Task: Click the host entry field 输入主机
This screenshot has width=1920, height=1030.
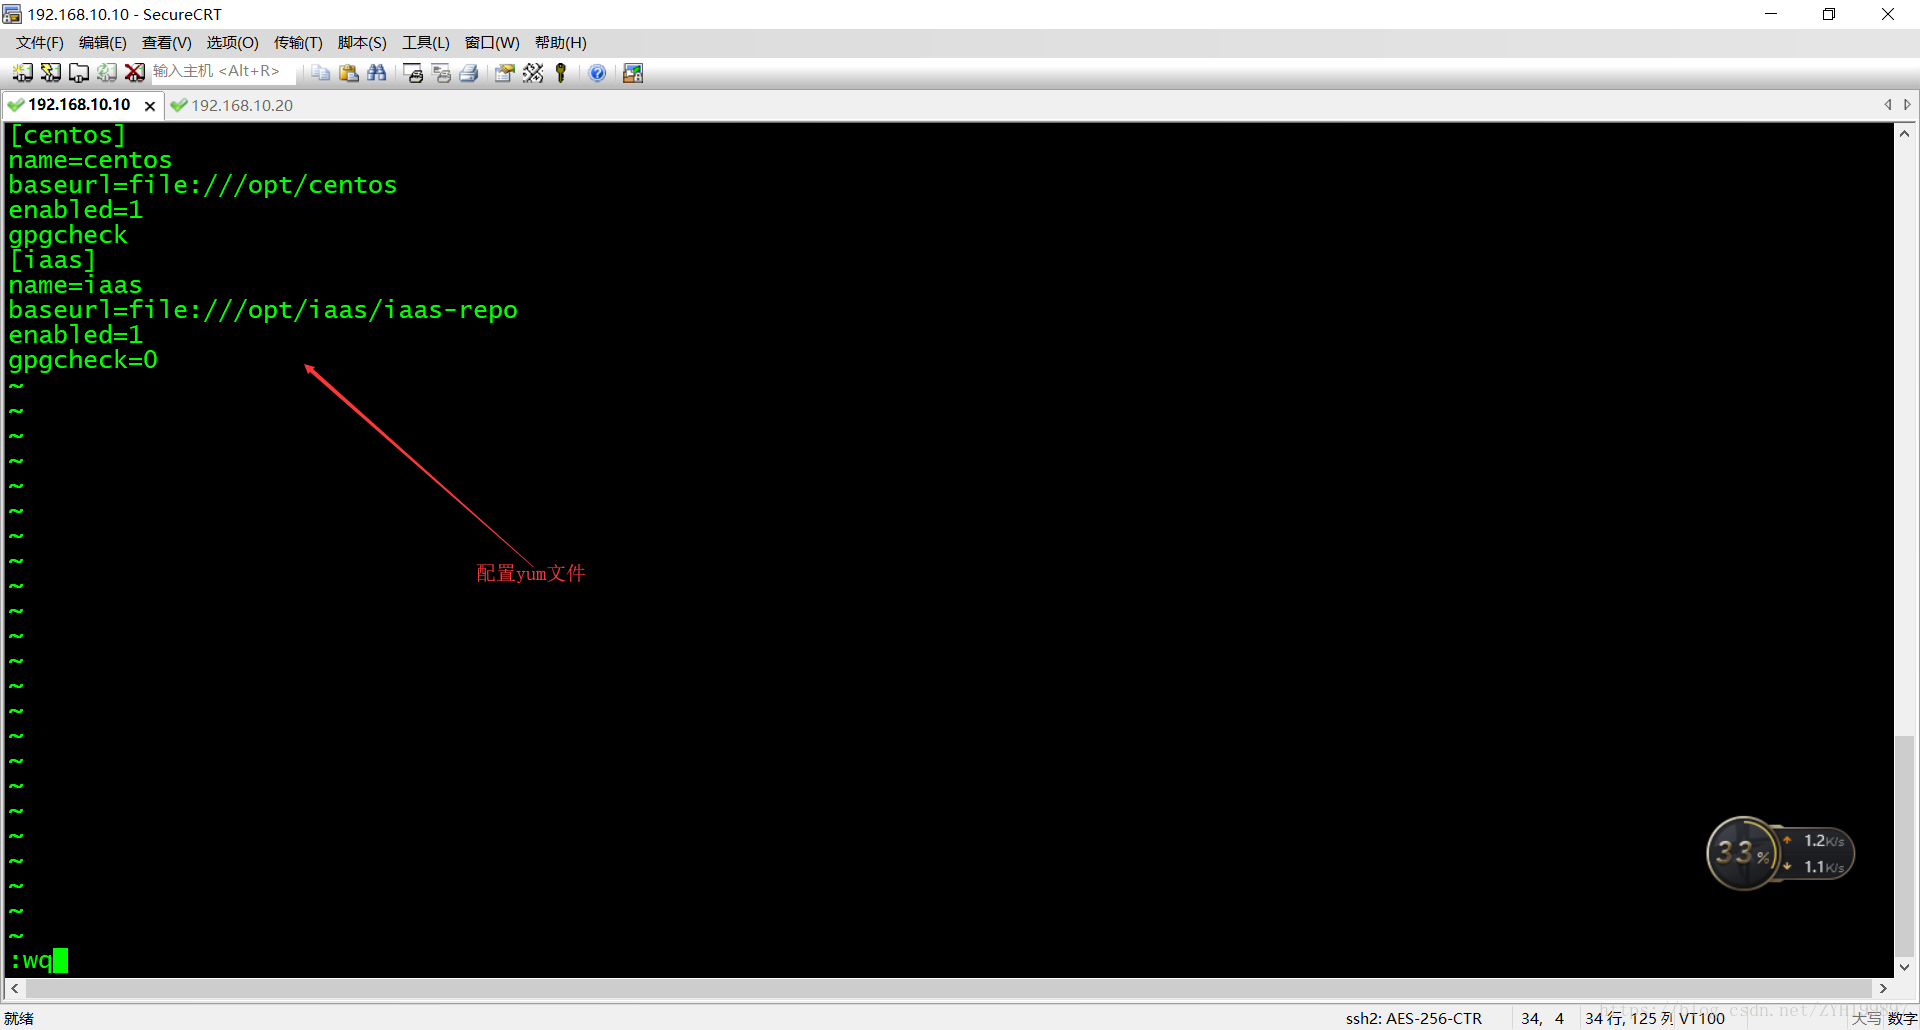Action: click(x=222, y=71)
